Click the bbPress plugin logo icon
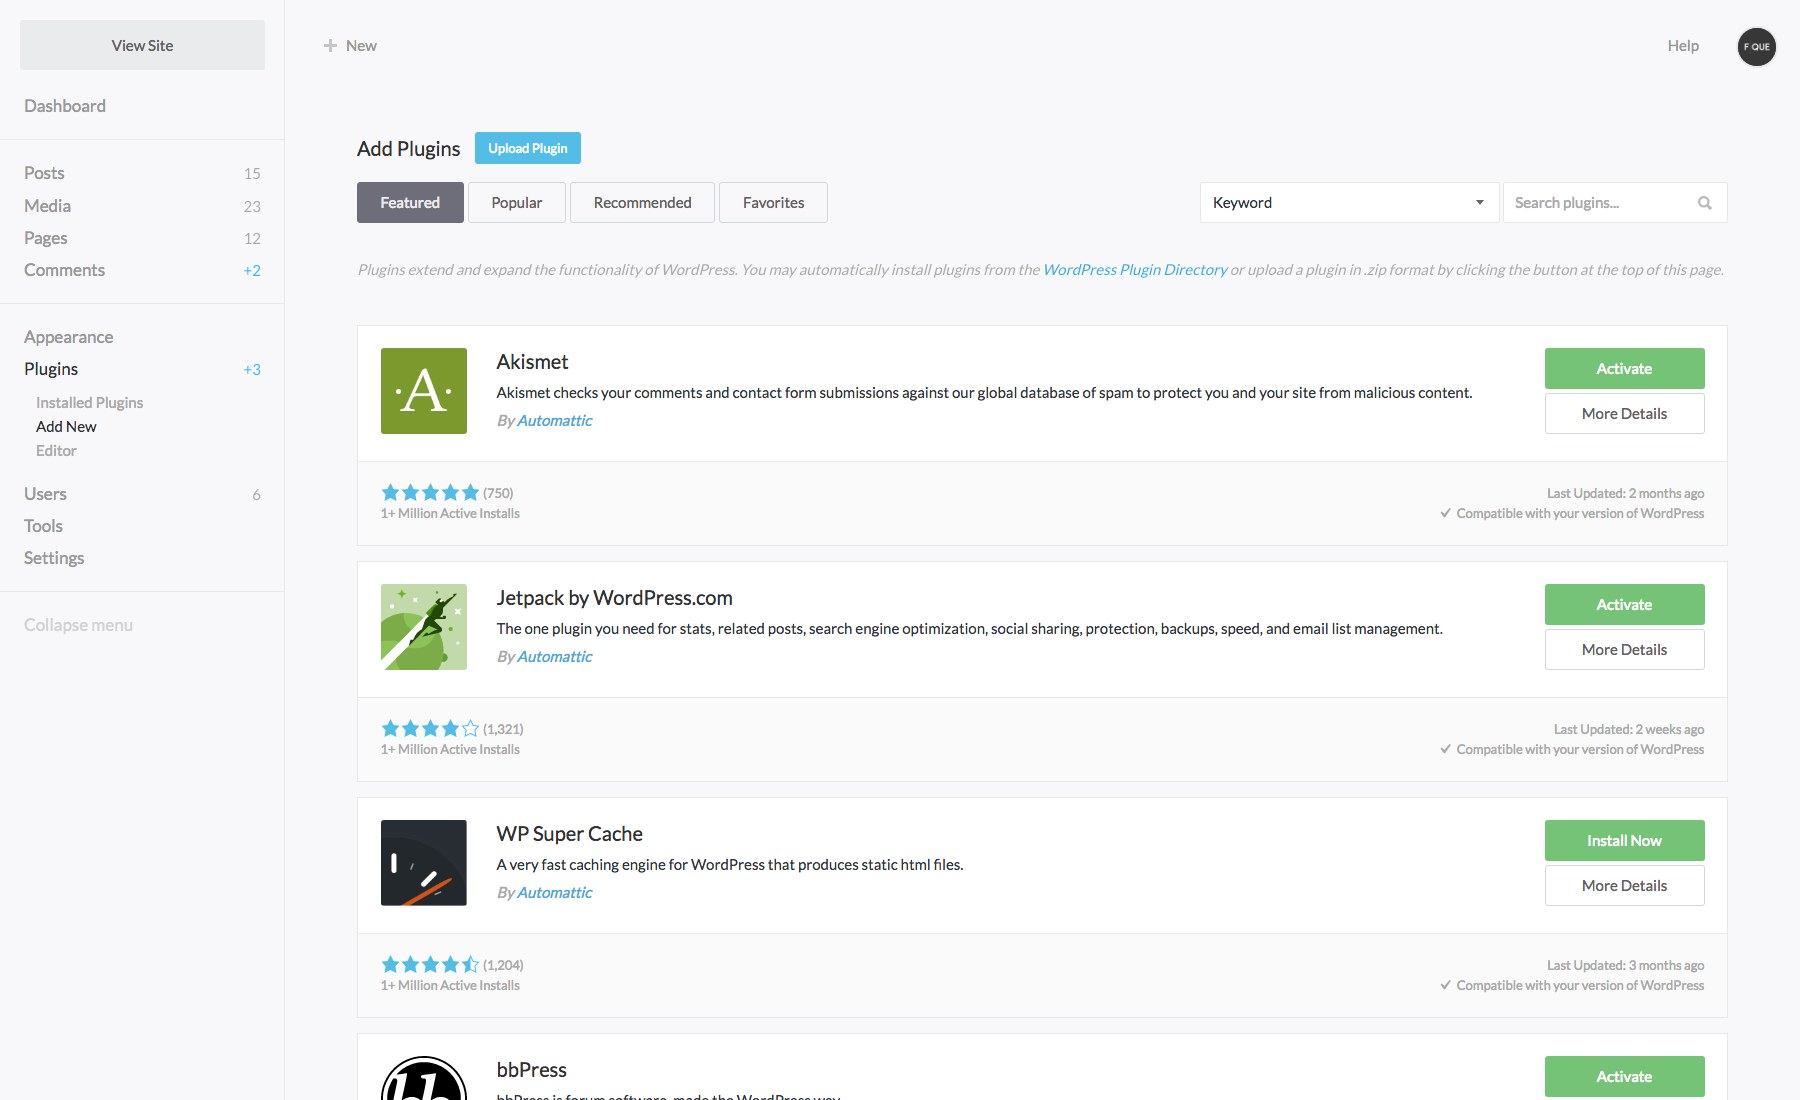This screenshot has height=1100, width=1800. click(423, 1078)
